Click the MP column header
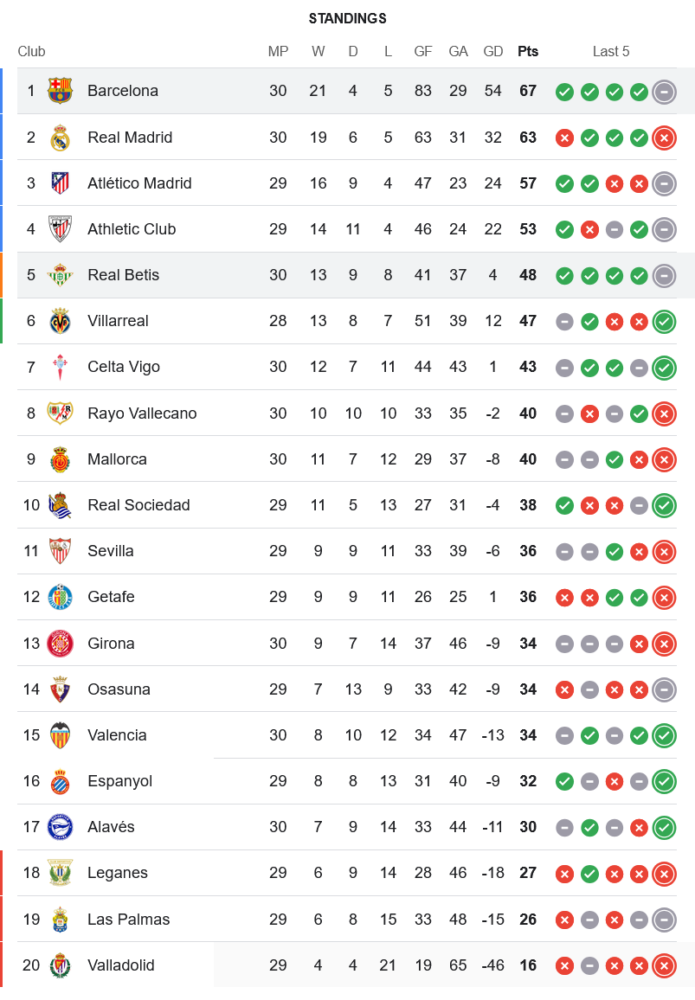 (278, 51)
